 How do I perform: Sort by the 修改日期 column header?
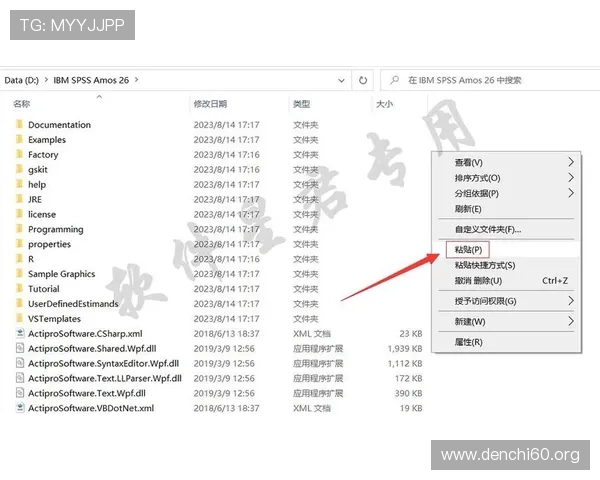click(210, 104)
